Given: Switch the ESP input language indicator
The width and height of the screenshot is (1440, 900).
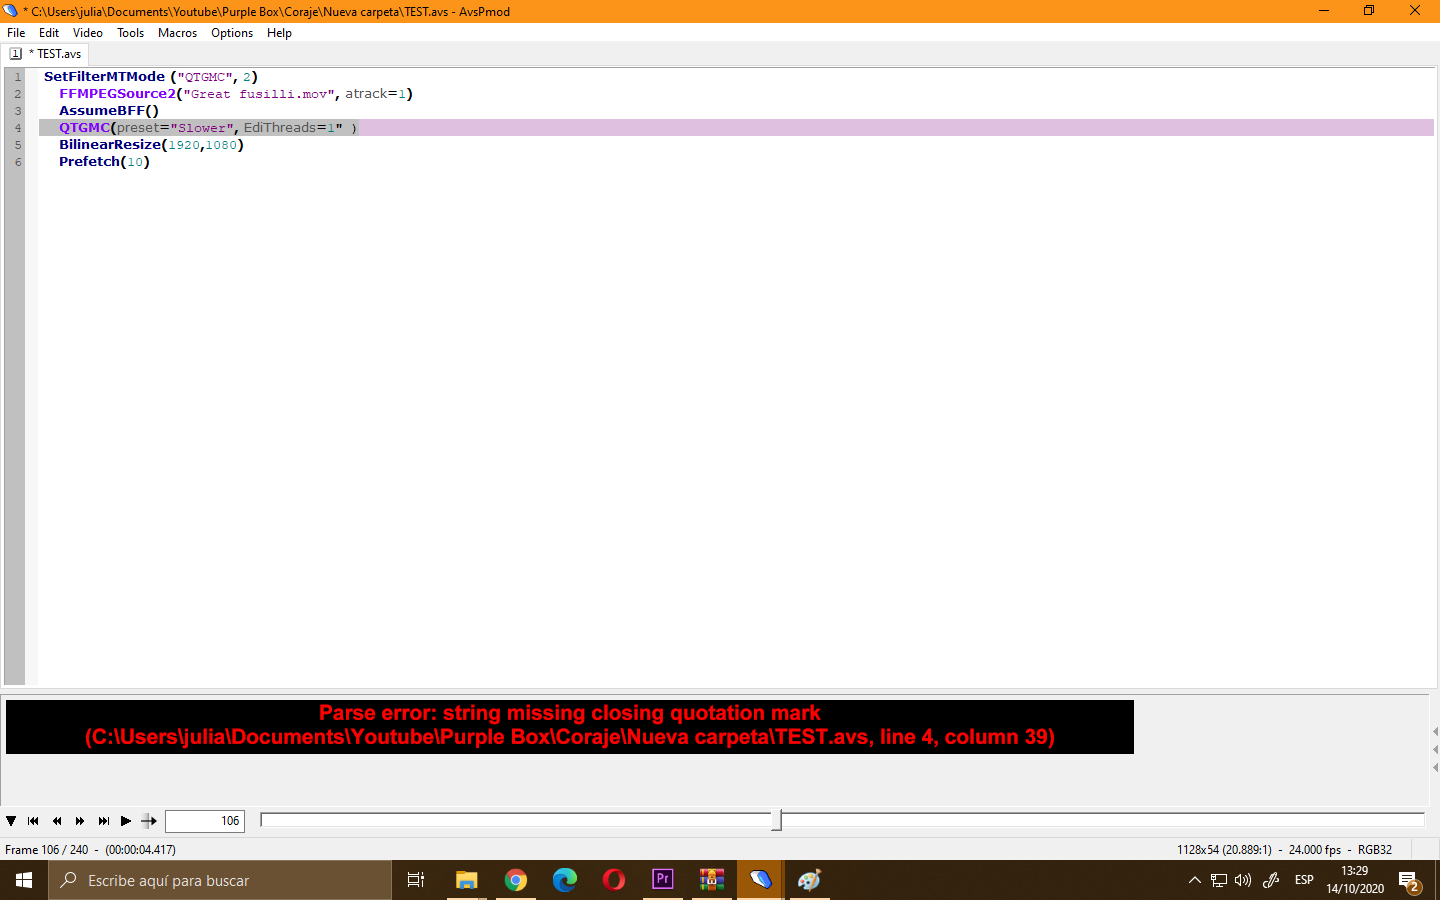Looking at the screenshot, I should pyautogui.click(x=1304, y=880).
